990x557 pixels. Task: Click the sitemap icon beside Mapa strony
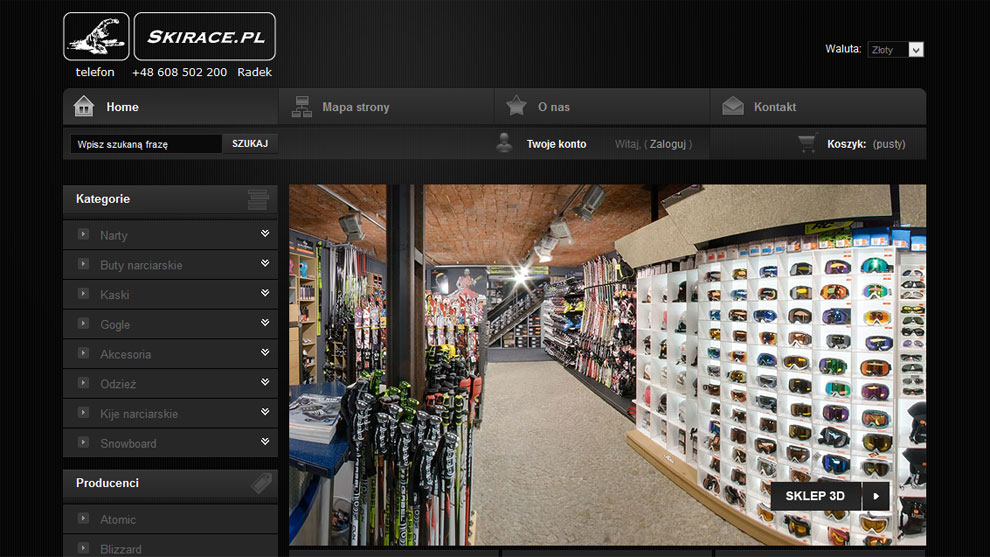pyautogui.click(x=301, y=106)
